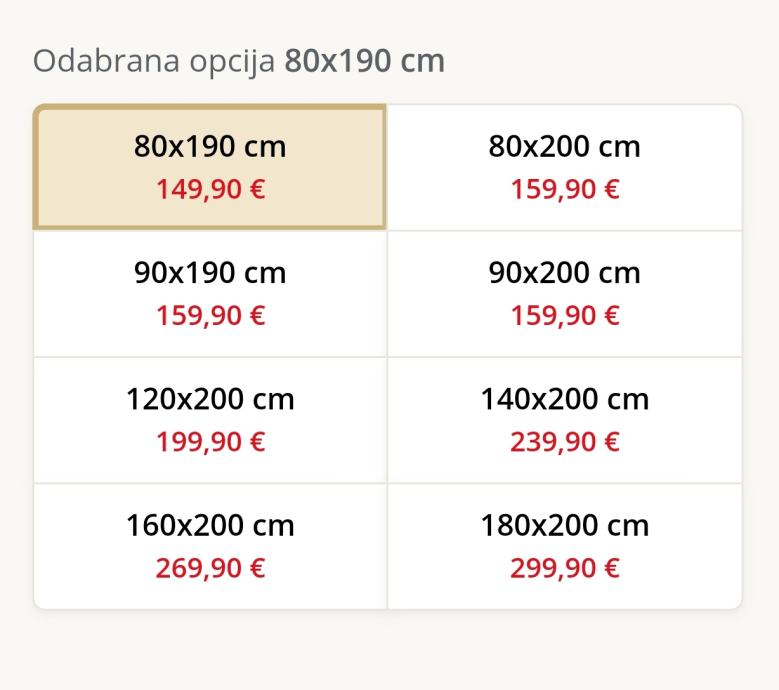Click the 149,90 € price
The image size is (779, 690).
click(x=210, y=189)
